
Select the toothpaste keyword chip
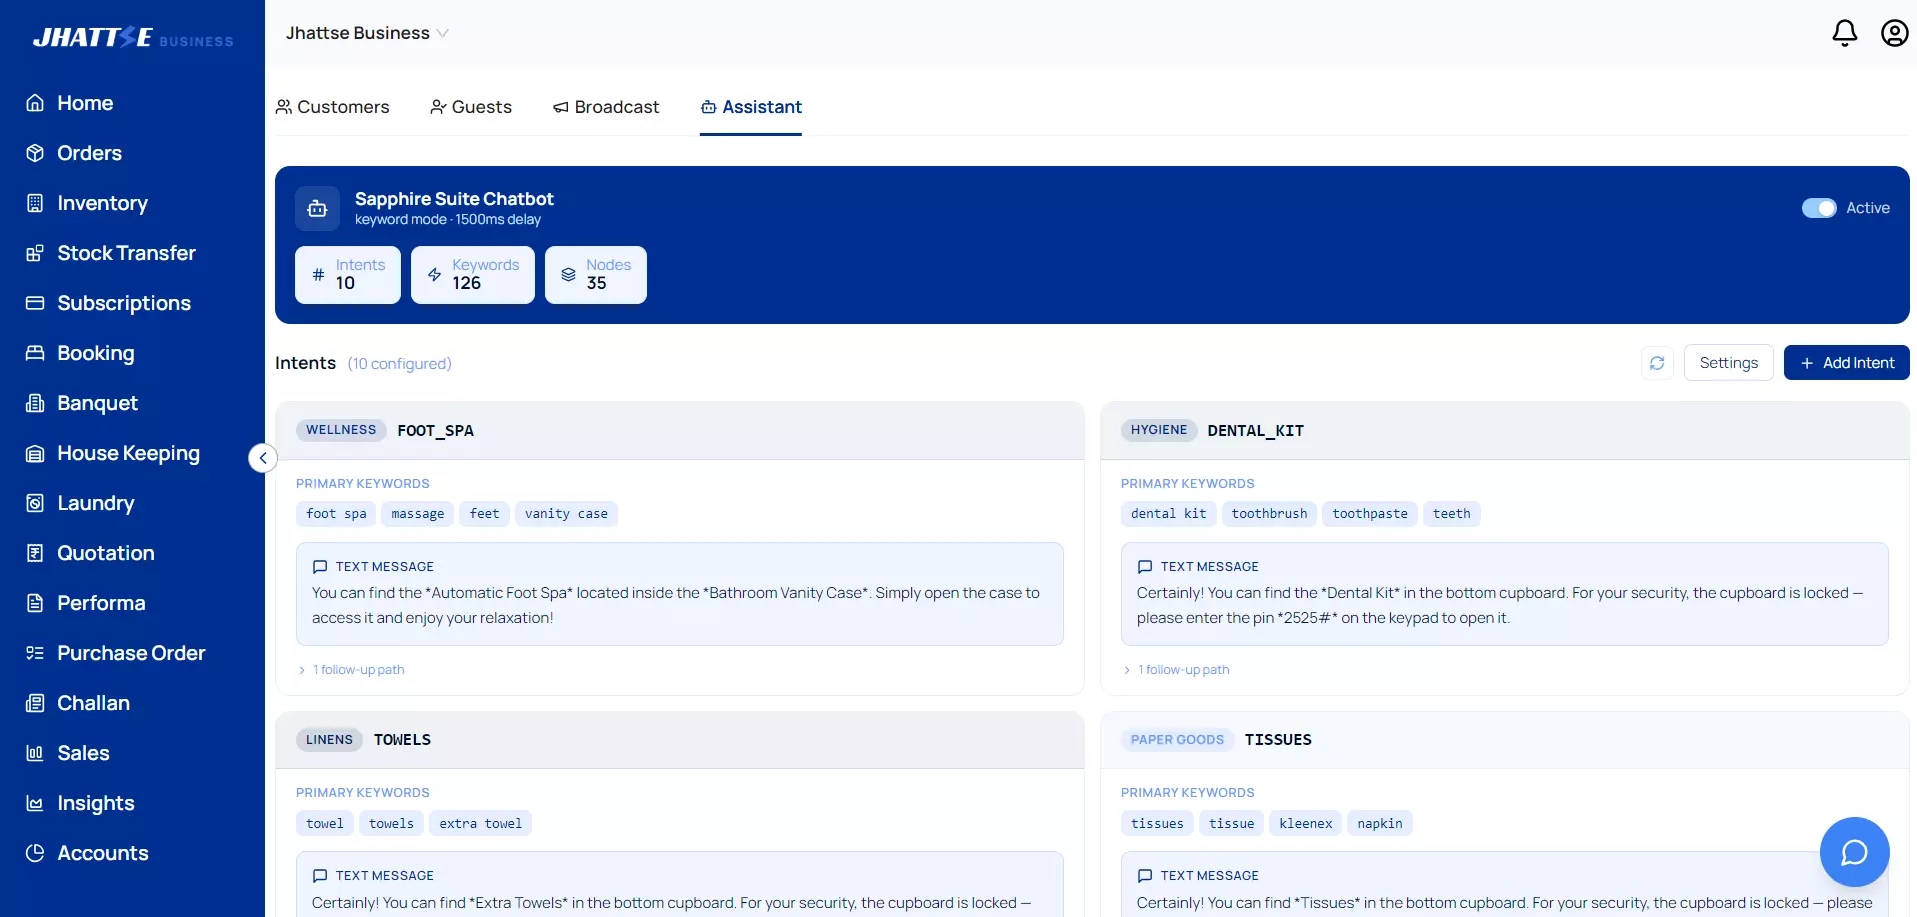click(1369, 514)
